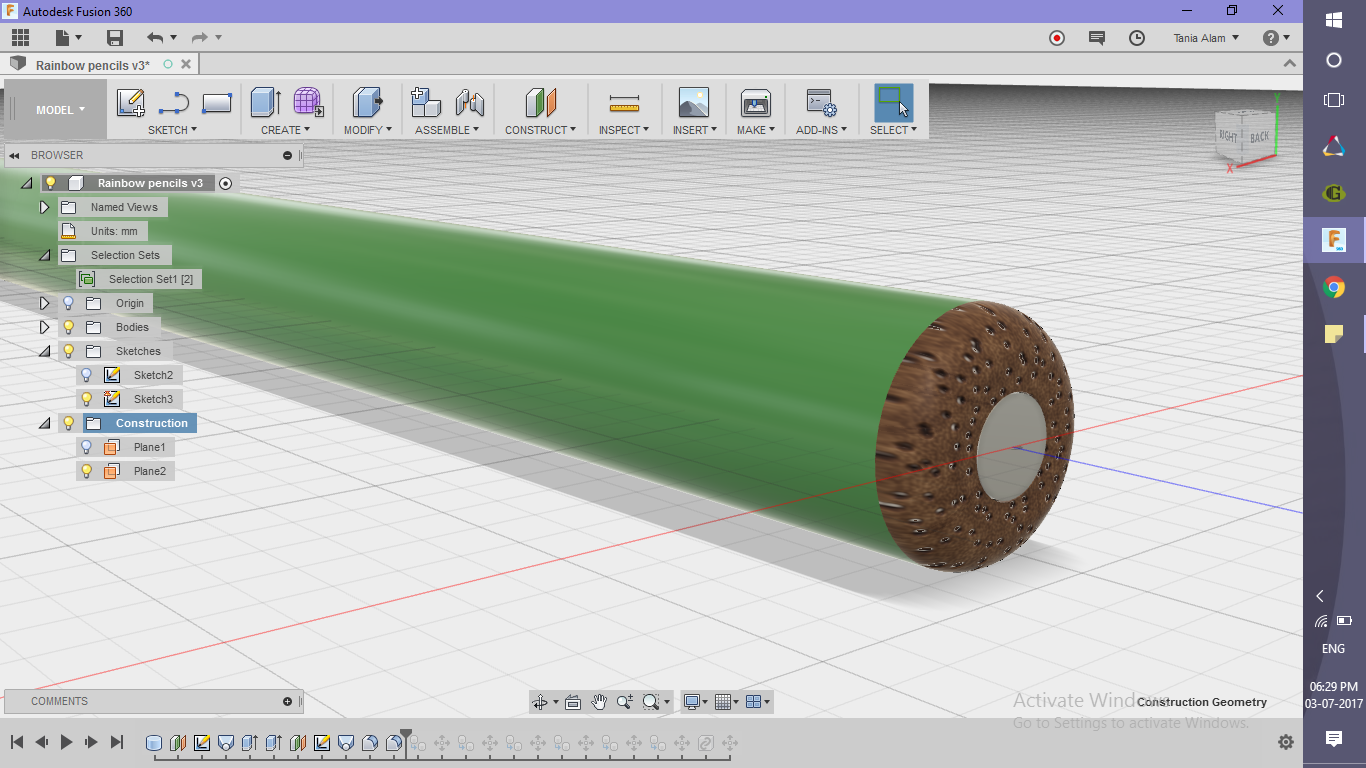Open the Display Settings dropdown
Screen dimensions: 1366x768
pyautogui.click(x=696, y=702)
